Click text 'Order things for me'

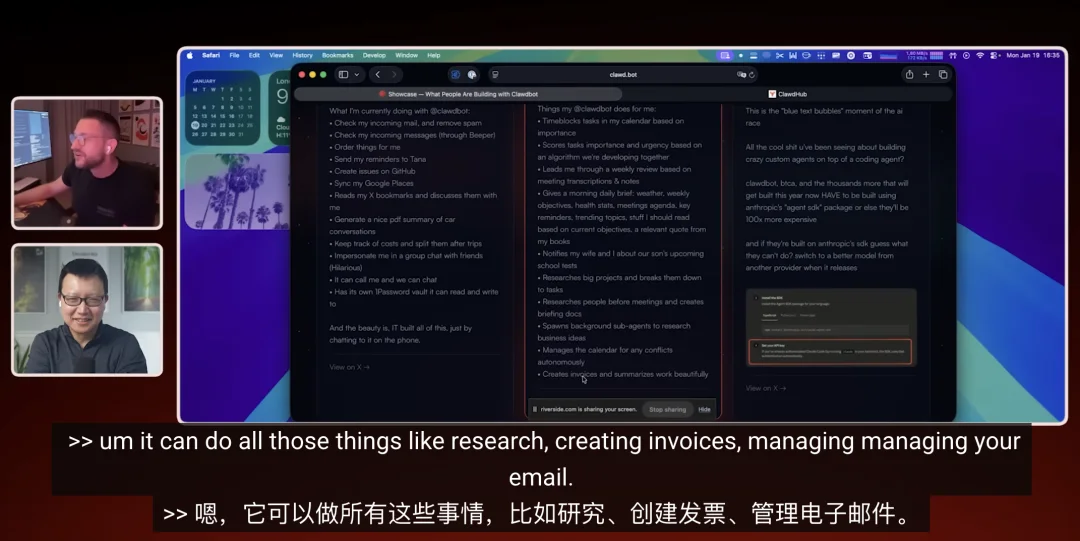click(x=367, y=147)
